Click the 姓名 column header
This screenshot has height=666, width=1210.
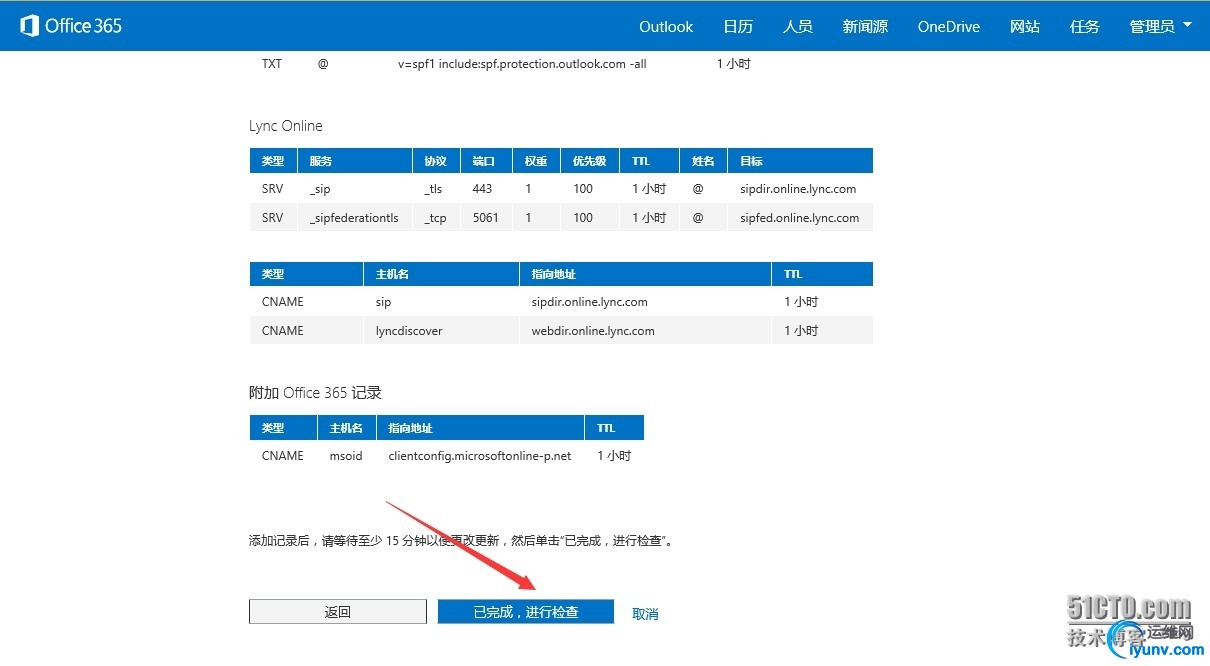point(703,161)
